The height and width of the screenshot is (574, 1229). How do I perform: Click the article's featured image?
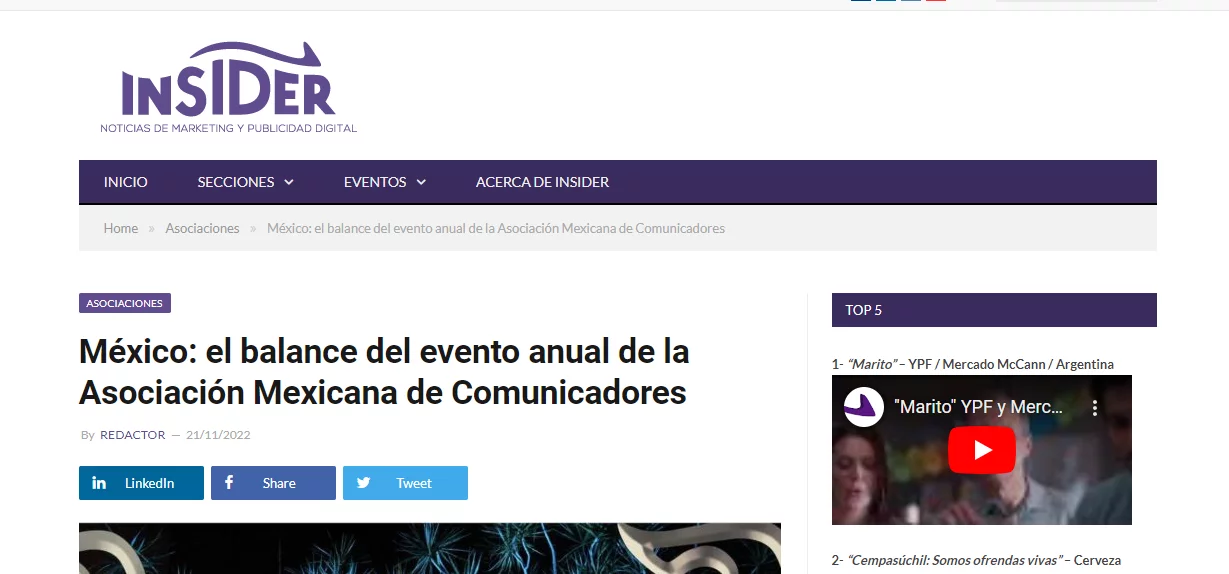tap(429, 548)
